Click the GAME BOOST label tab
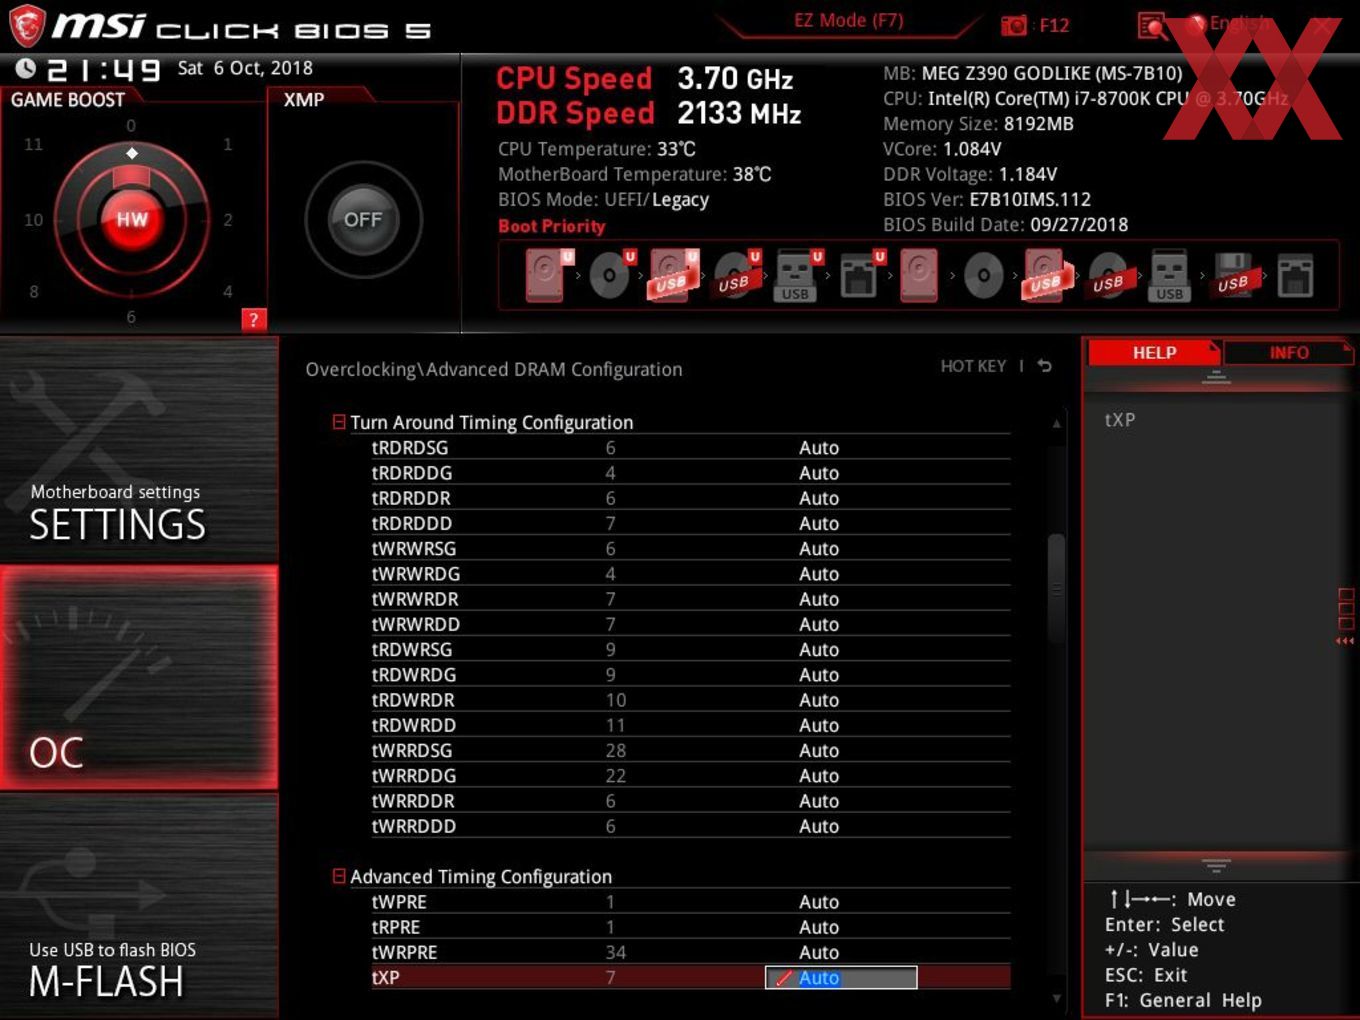This screenshot has height=1020, width=1360. pyautogui.click(x=68, y=100)
